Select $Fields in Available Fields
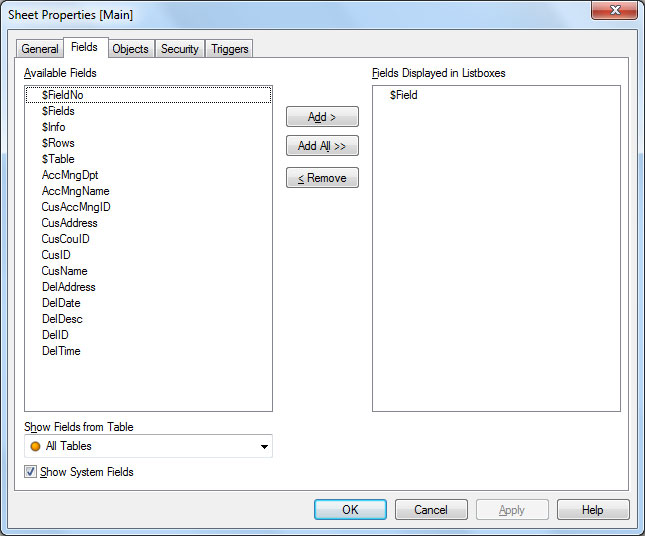This screenshot has height=536, width=645. click(148, 111)
